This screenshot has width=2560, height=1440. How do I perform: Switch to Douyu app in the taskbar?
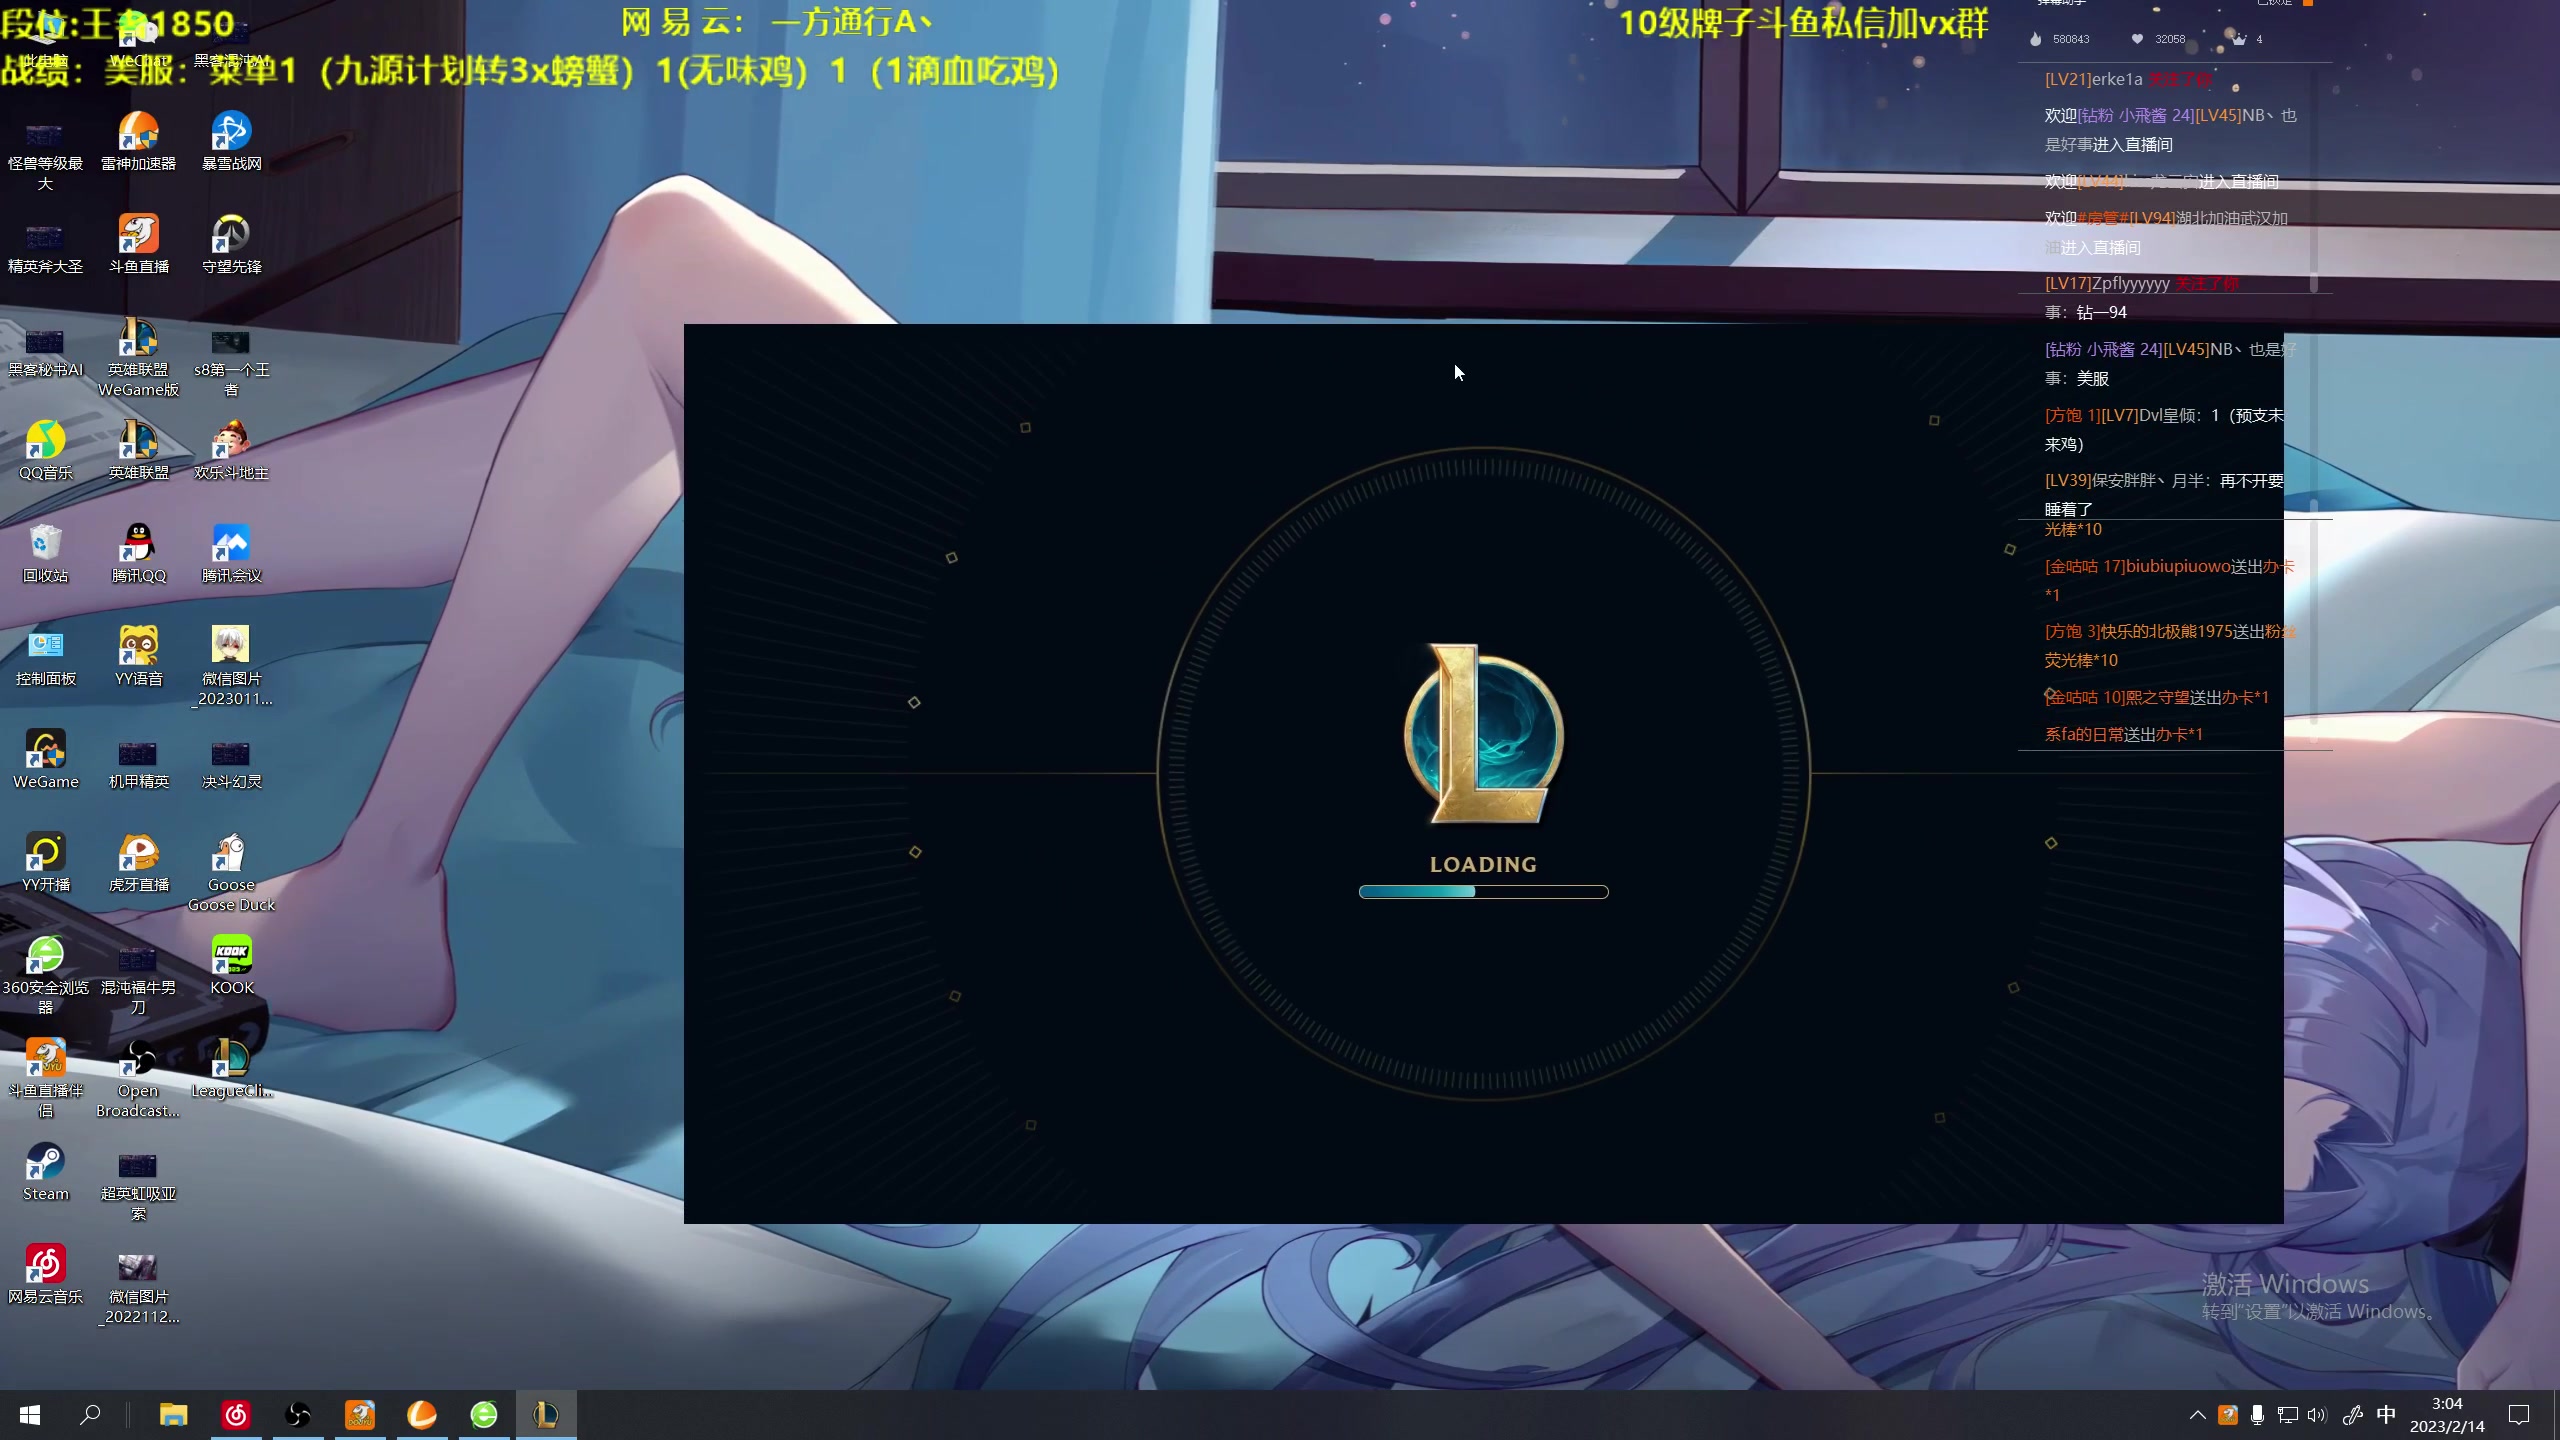coord(360,1415)
